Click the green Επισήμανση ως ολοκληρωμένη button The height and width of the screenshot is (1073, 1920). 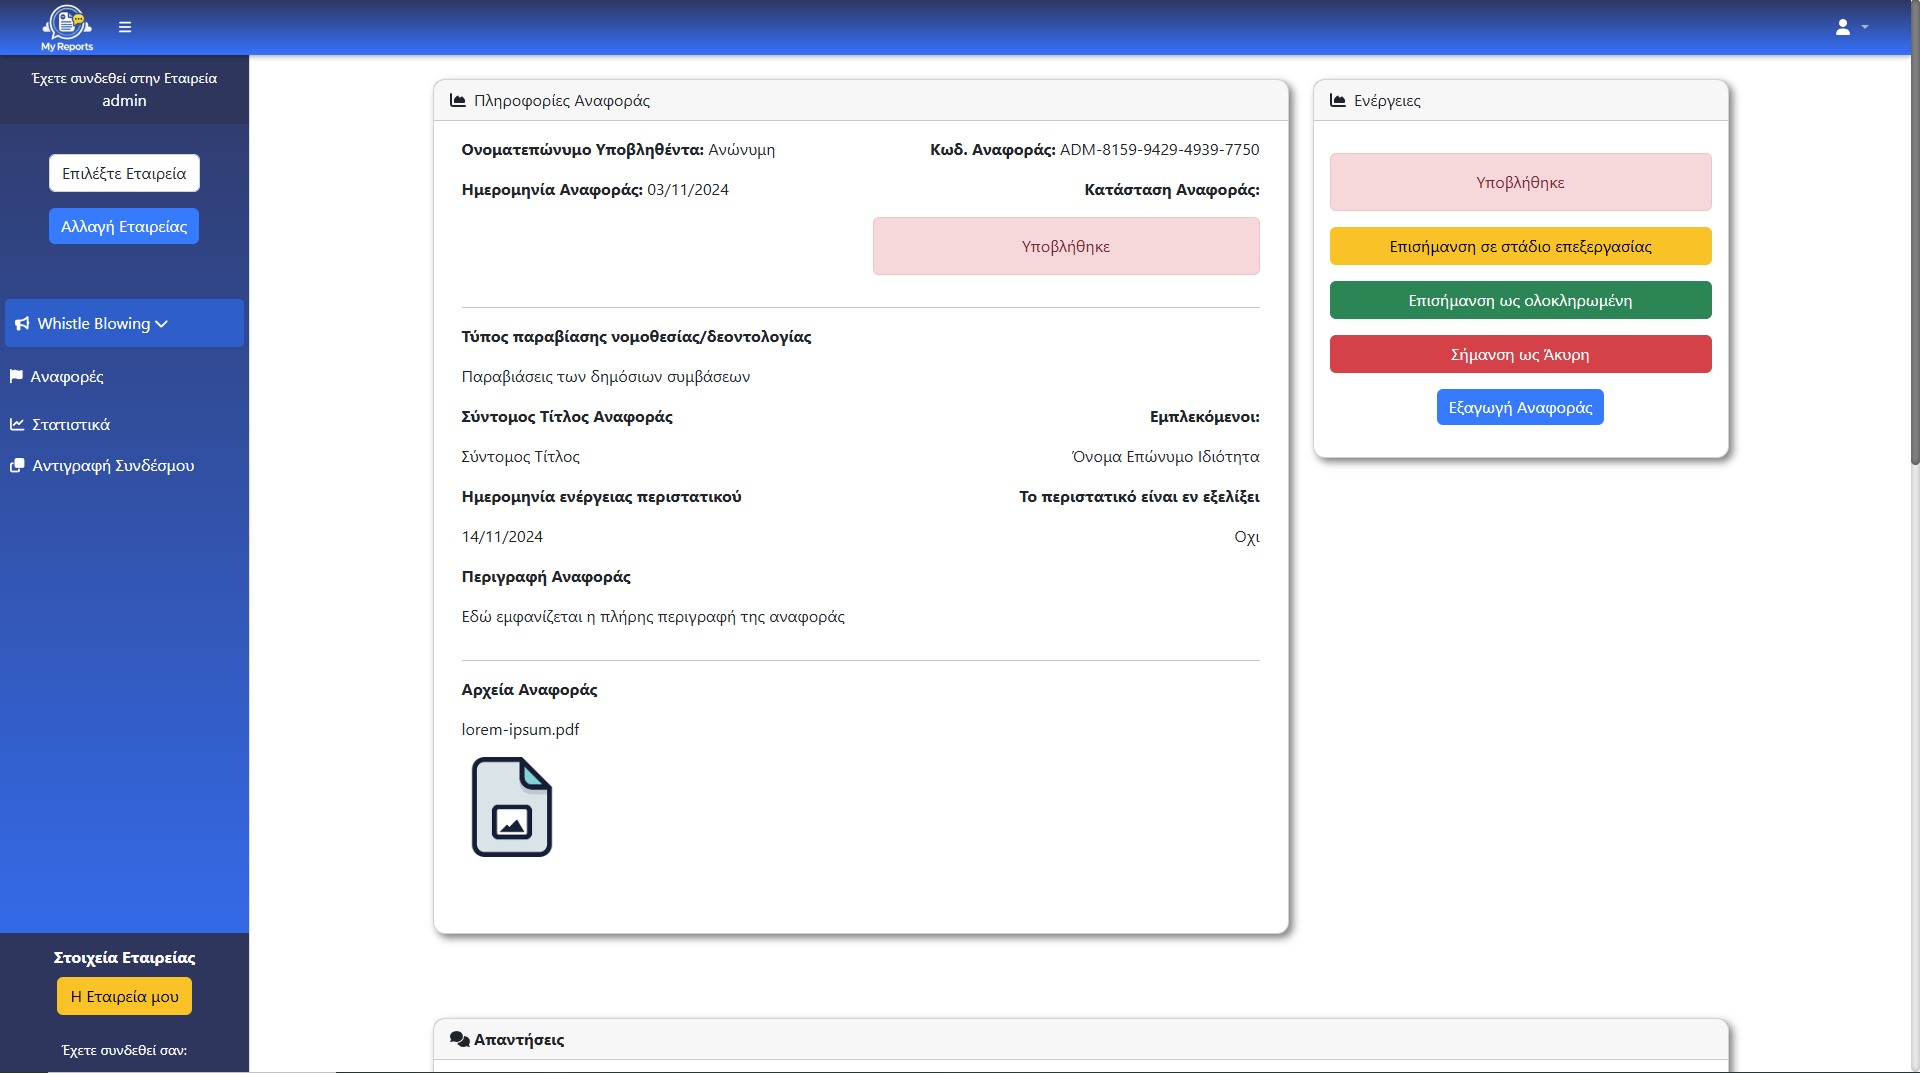(1520, 301)
